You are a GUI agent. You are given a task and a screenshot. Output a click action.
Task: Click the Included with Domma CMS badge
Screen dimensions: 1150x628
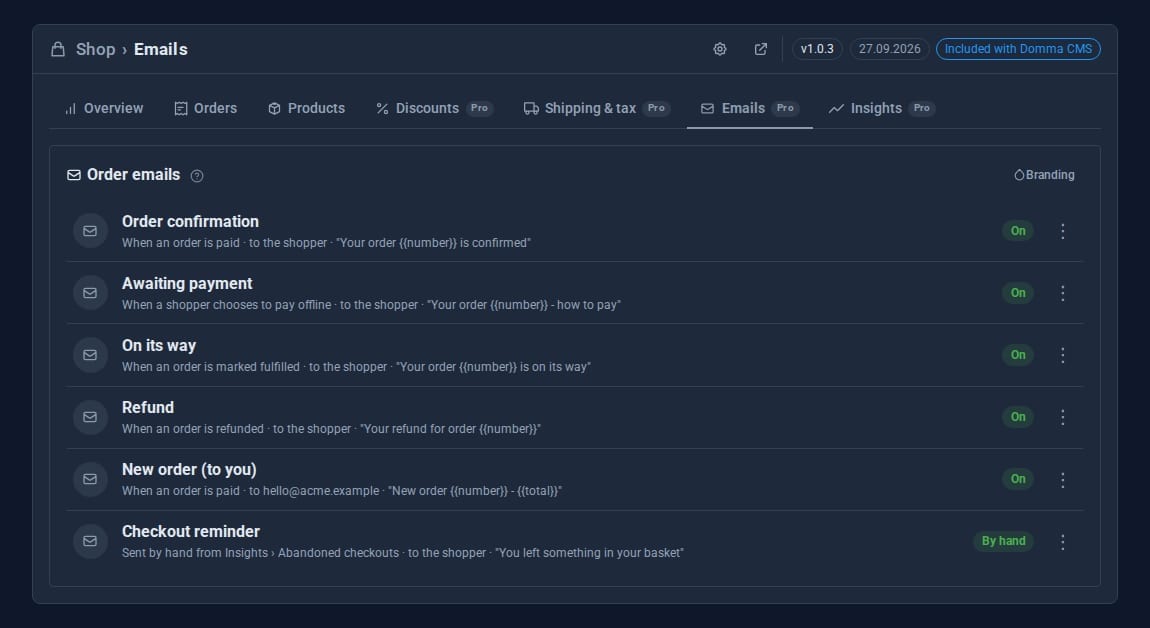point(1018,49)
